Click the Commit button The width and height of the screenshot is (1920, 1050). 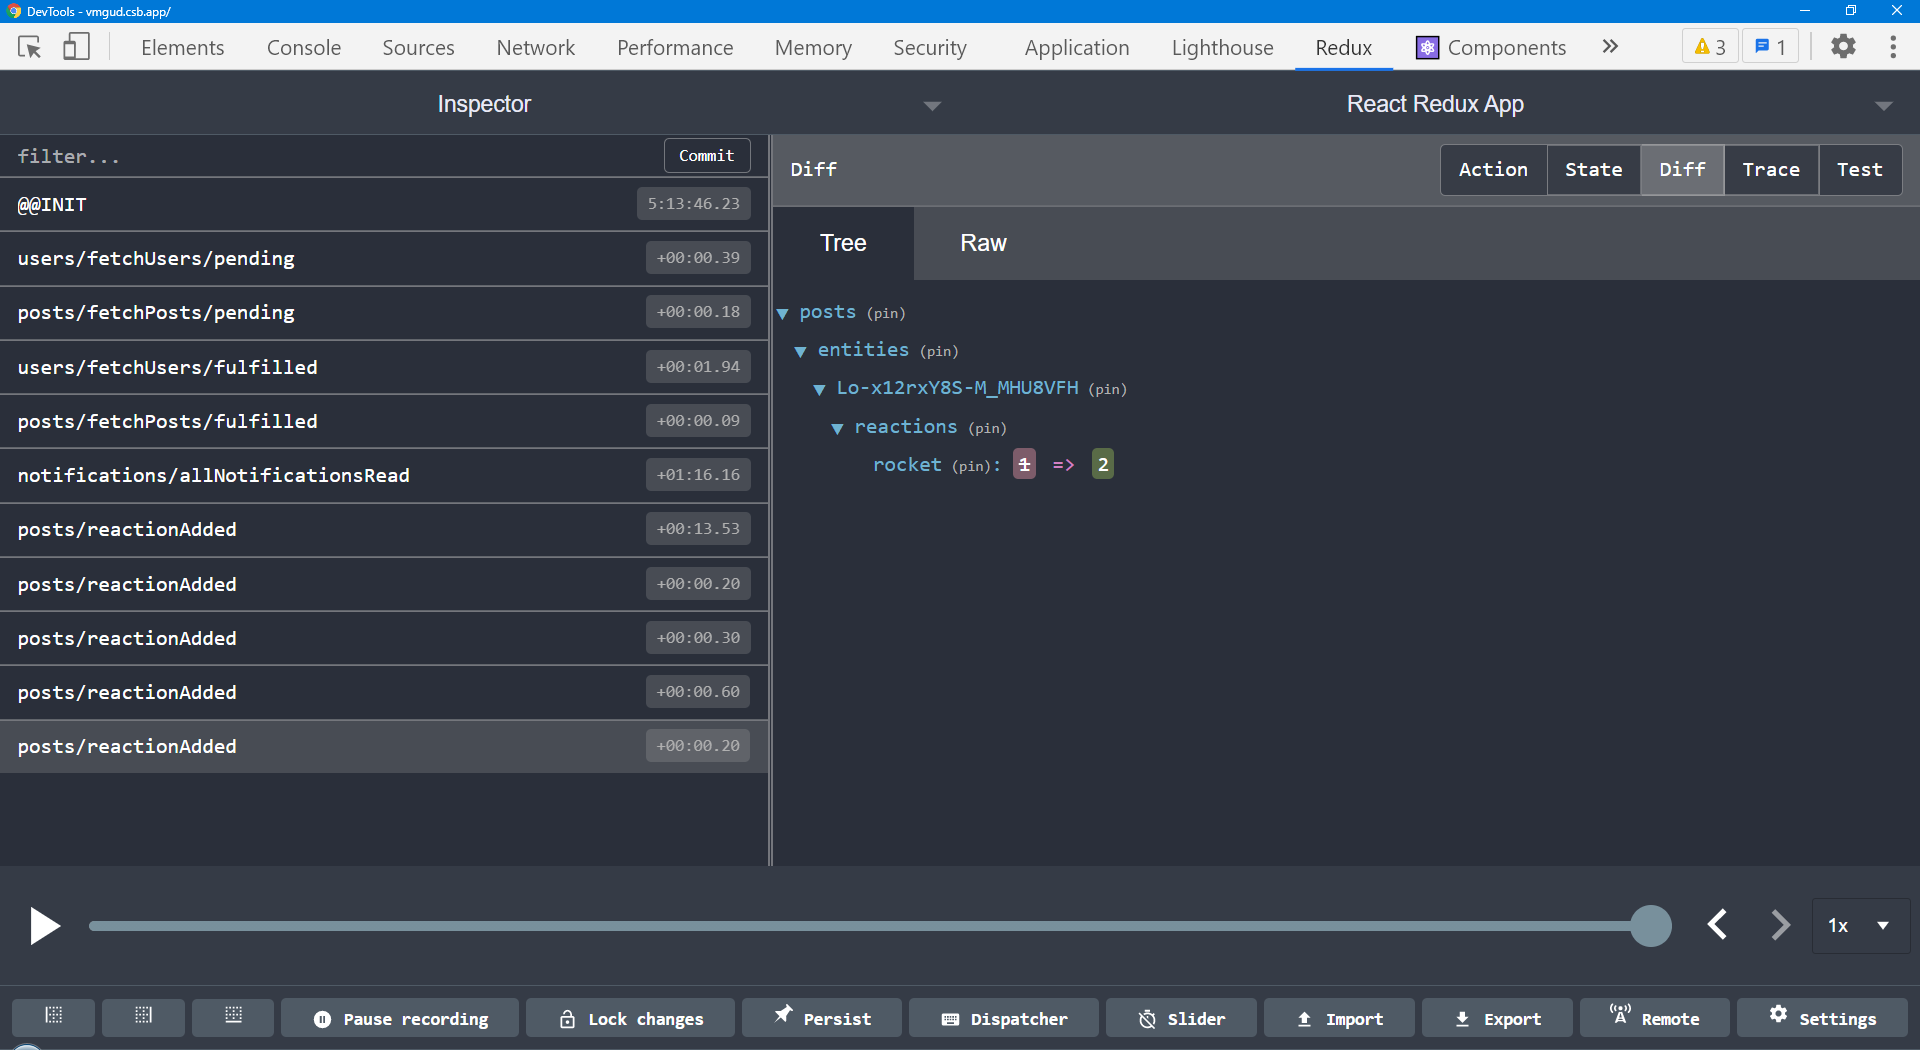coord(707,155)
